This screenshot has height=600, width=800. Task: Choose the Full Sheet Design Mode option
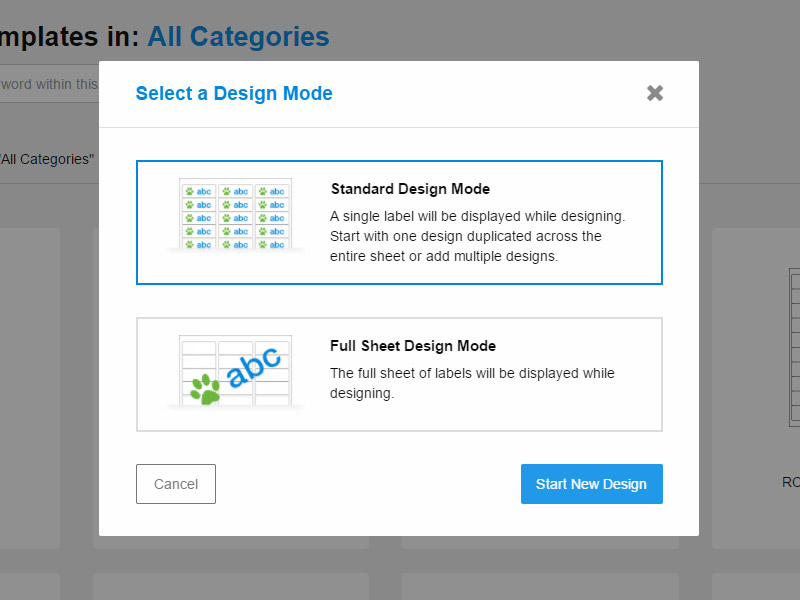coord(399,374)
